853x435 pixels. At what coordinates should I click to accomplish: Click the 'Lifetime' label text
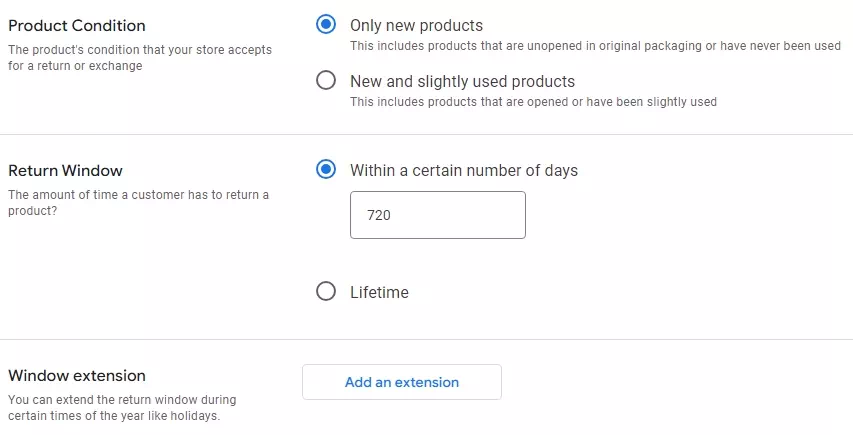(x=379, y=292)
